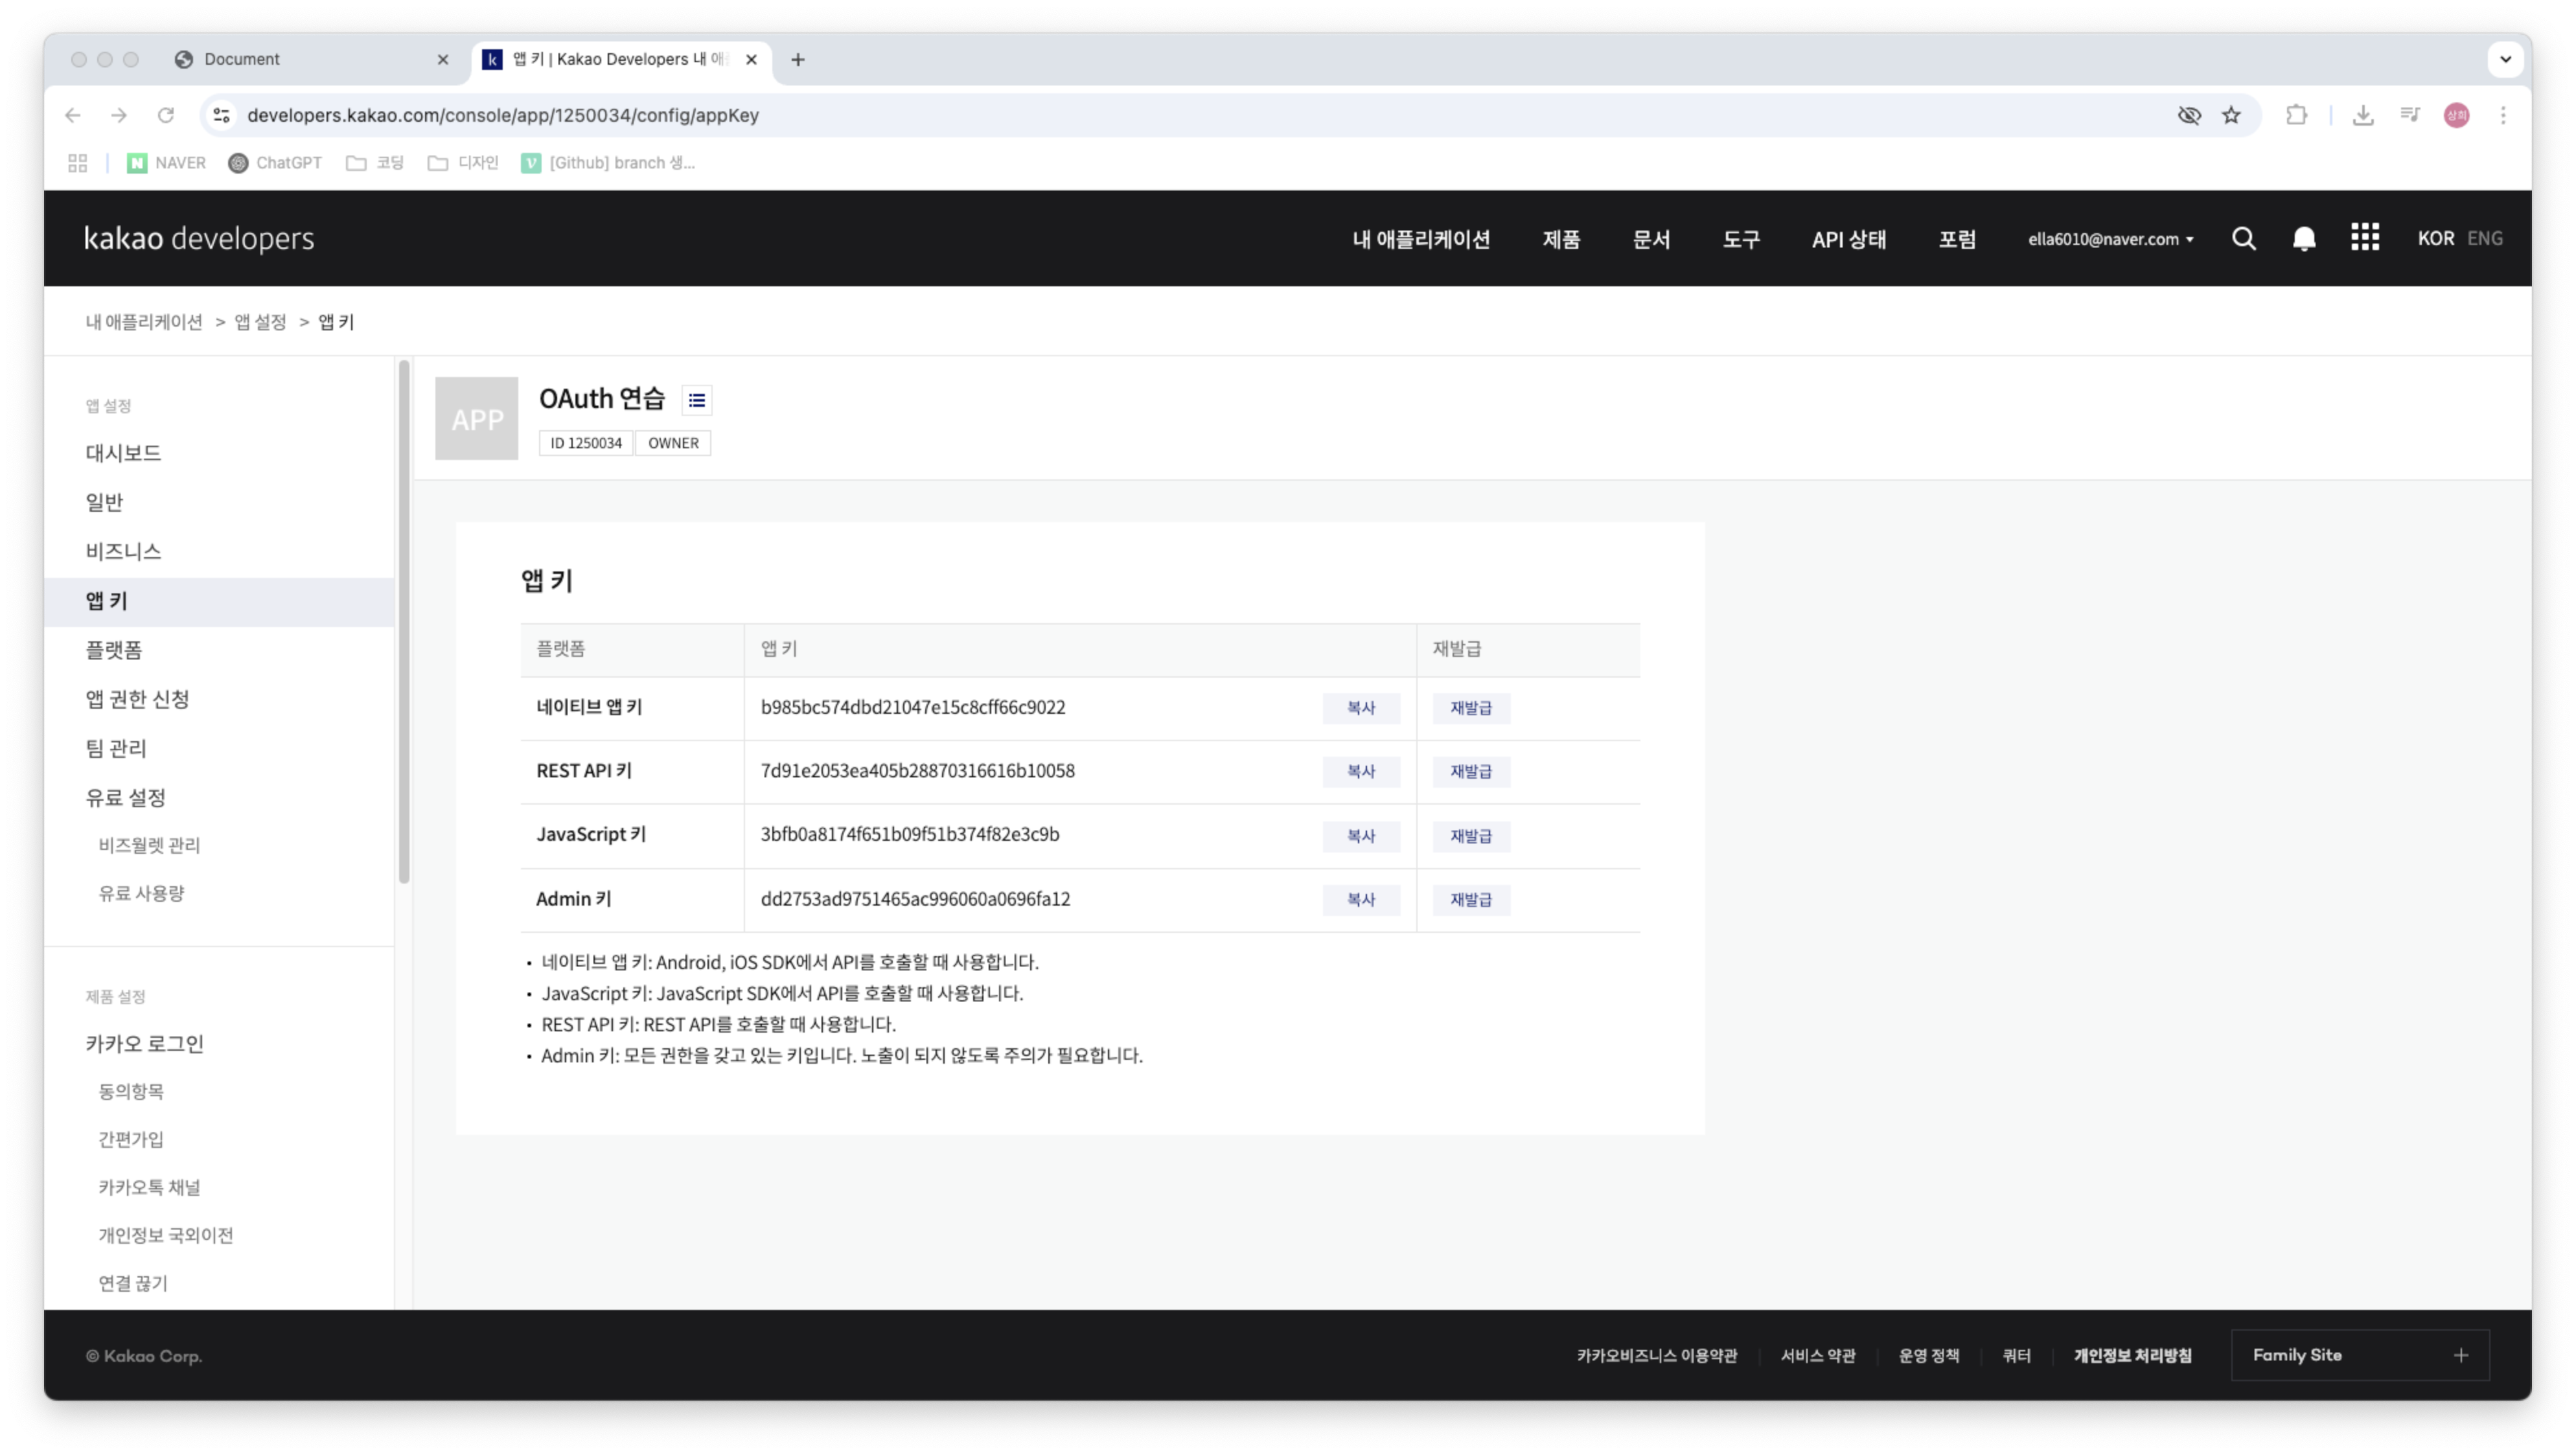Copy the Admin 키
The width and height of the screenshot is (2576, 1455).
1361,900
